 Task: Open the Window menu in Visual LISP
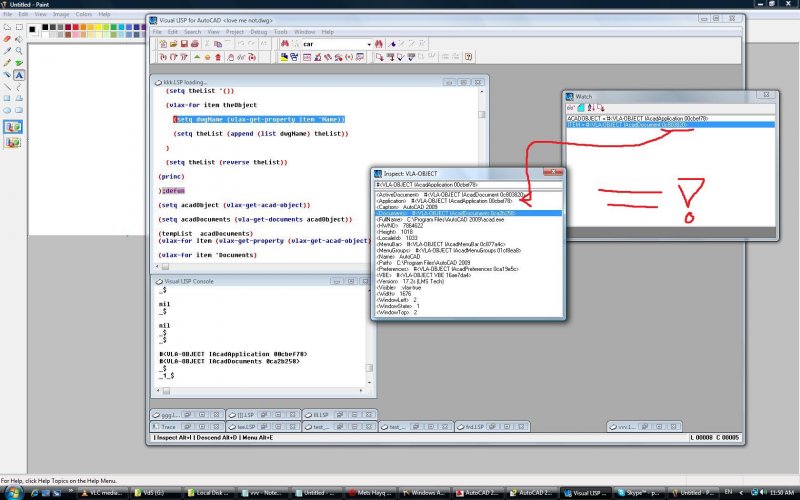pyautogui.click(x=305, y=32)
